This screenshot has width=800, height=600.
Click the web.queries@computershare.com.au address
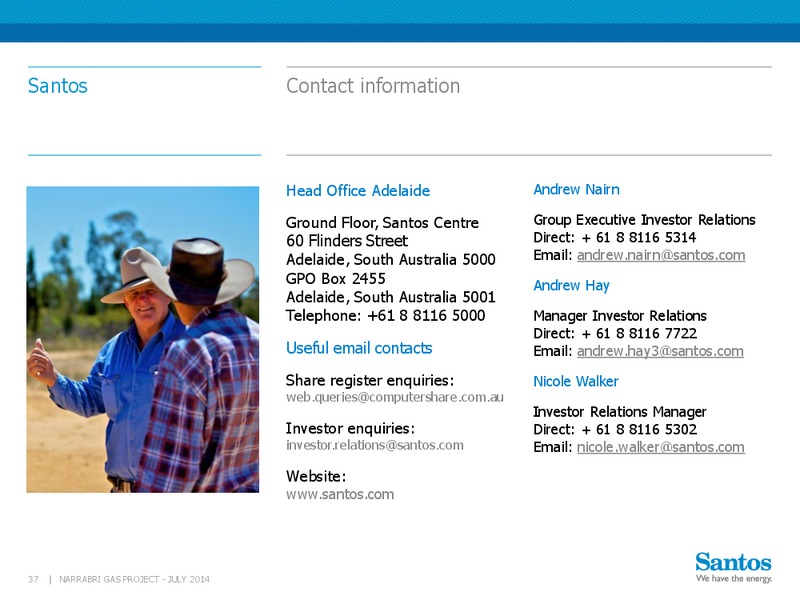coord(394,397)
